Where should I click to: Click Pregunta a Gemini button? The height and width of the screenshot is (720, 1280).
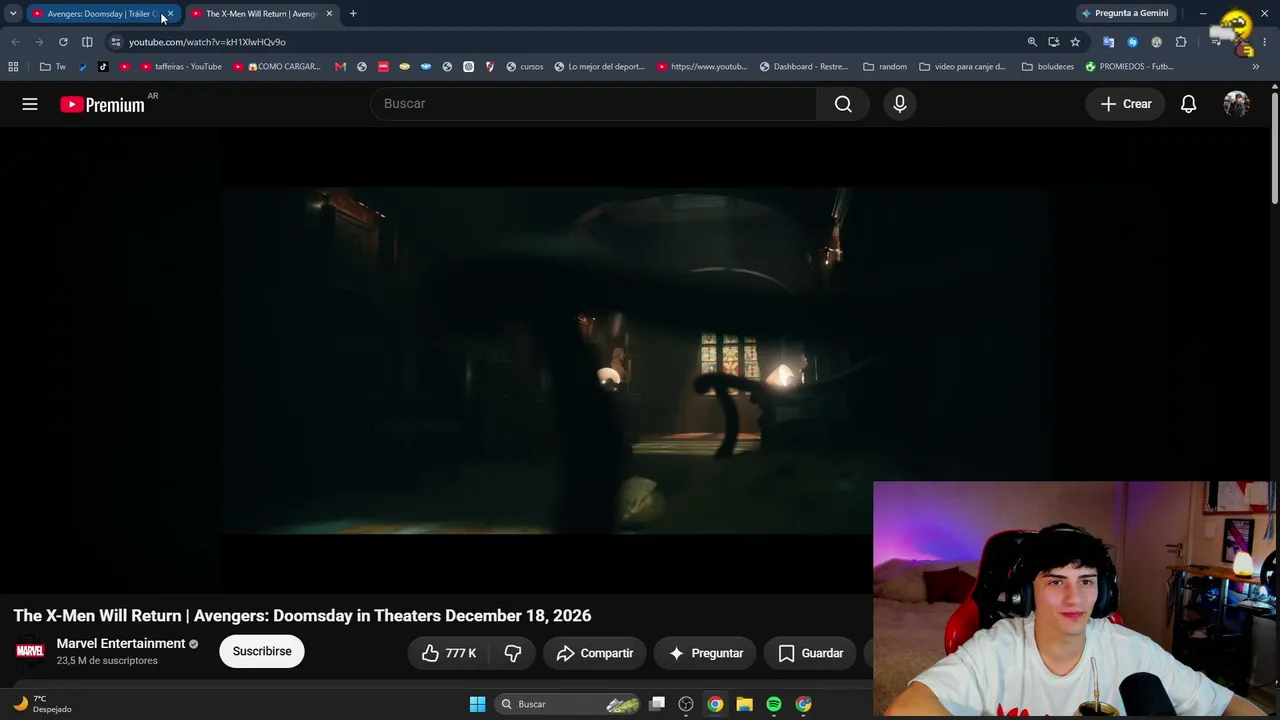(1125, 14)
